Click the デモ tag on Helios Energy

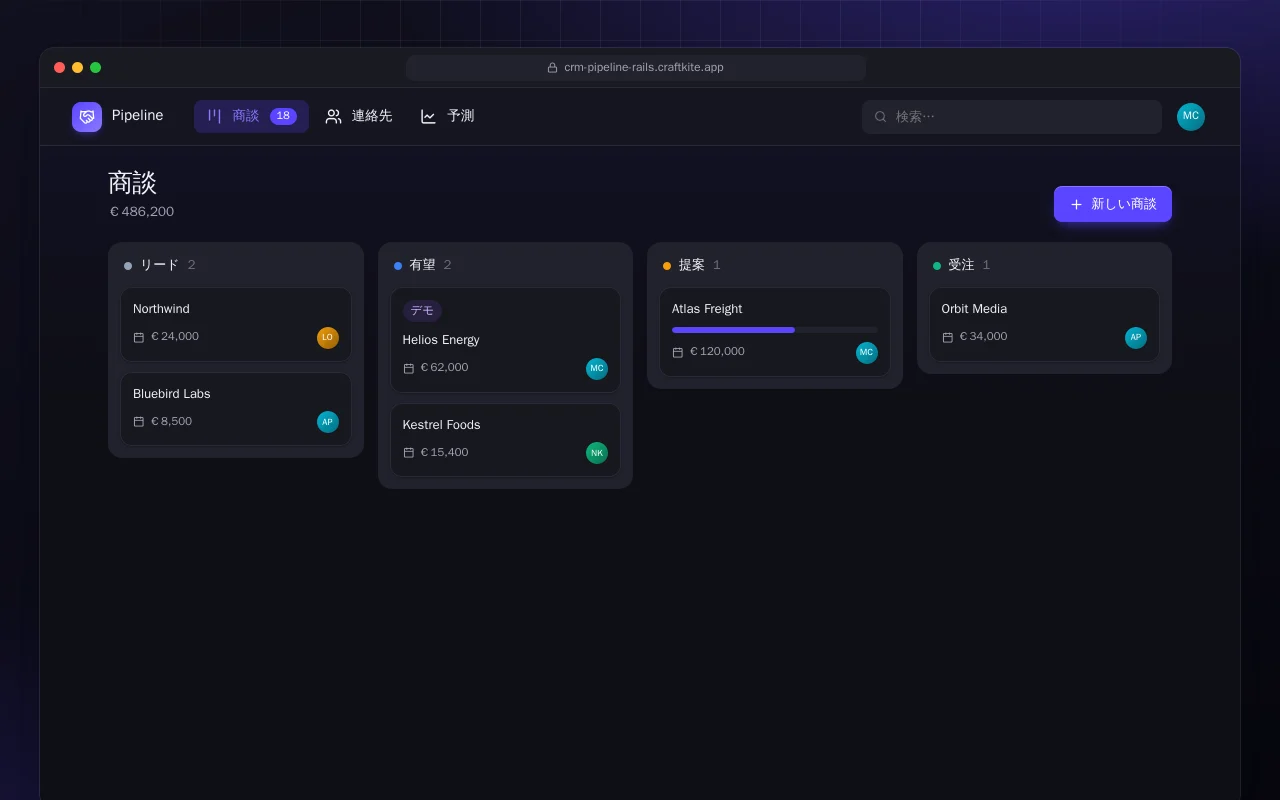422,311
